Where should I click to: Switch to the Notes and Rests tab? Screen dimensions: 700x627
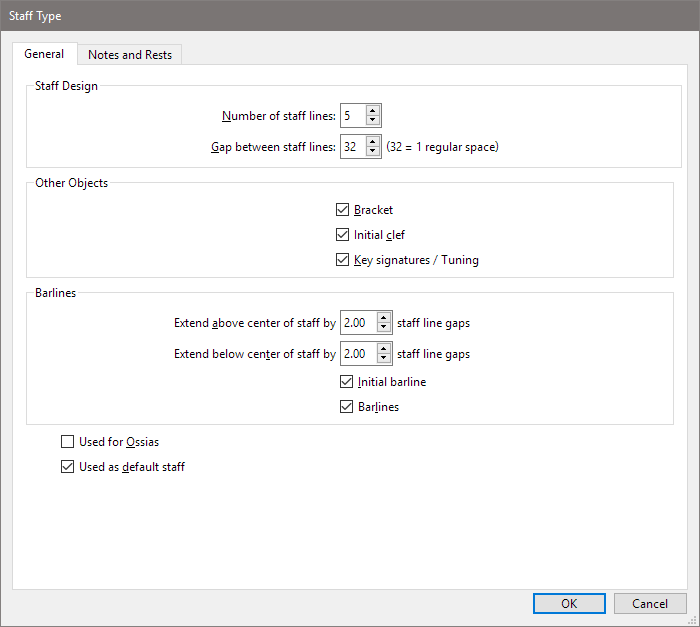(x=130, y=55)
